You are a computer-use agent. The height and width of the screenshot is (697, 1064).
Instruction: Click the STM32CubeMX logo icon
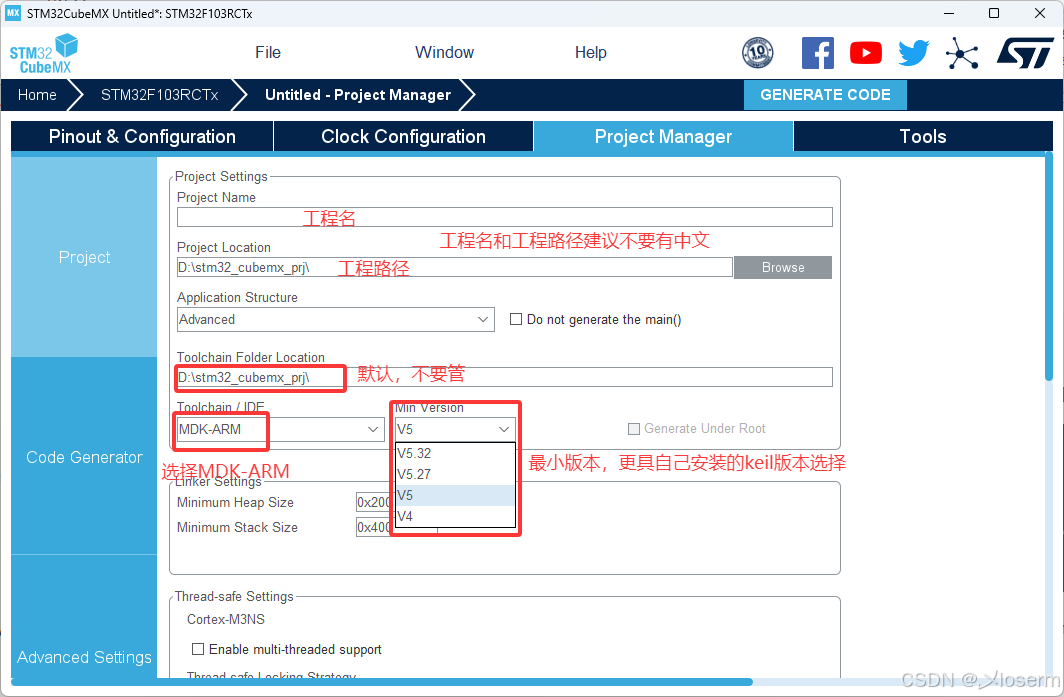point(43,54)
